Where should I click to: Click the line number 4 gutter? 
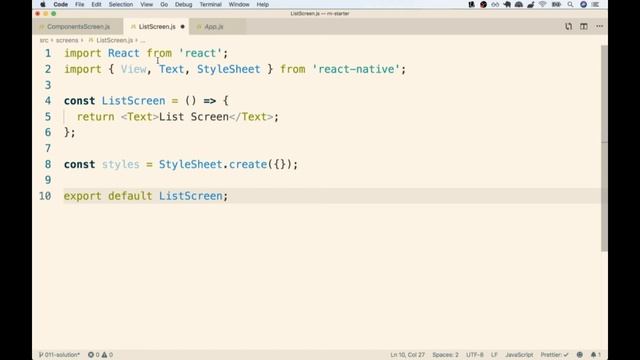point(48,101)
